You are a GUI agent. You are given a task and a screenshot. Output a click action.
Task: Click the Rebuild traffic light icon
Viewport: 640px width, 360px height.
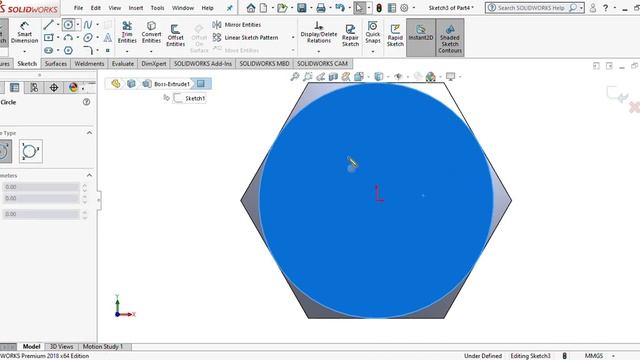[379, 8]
